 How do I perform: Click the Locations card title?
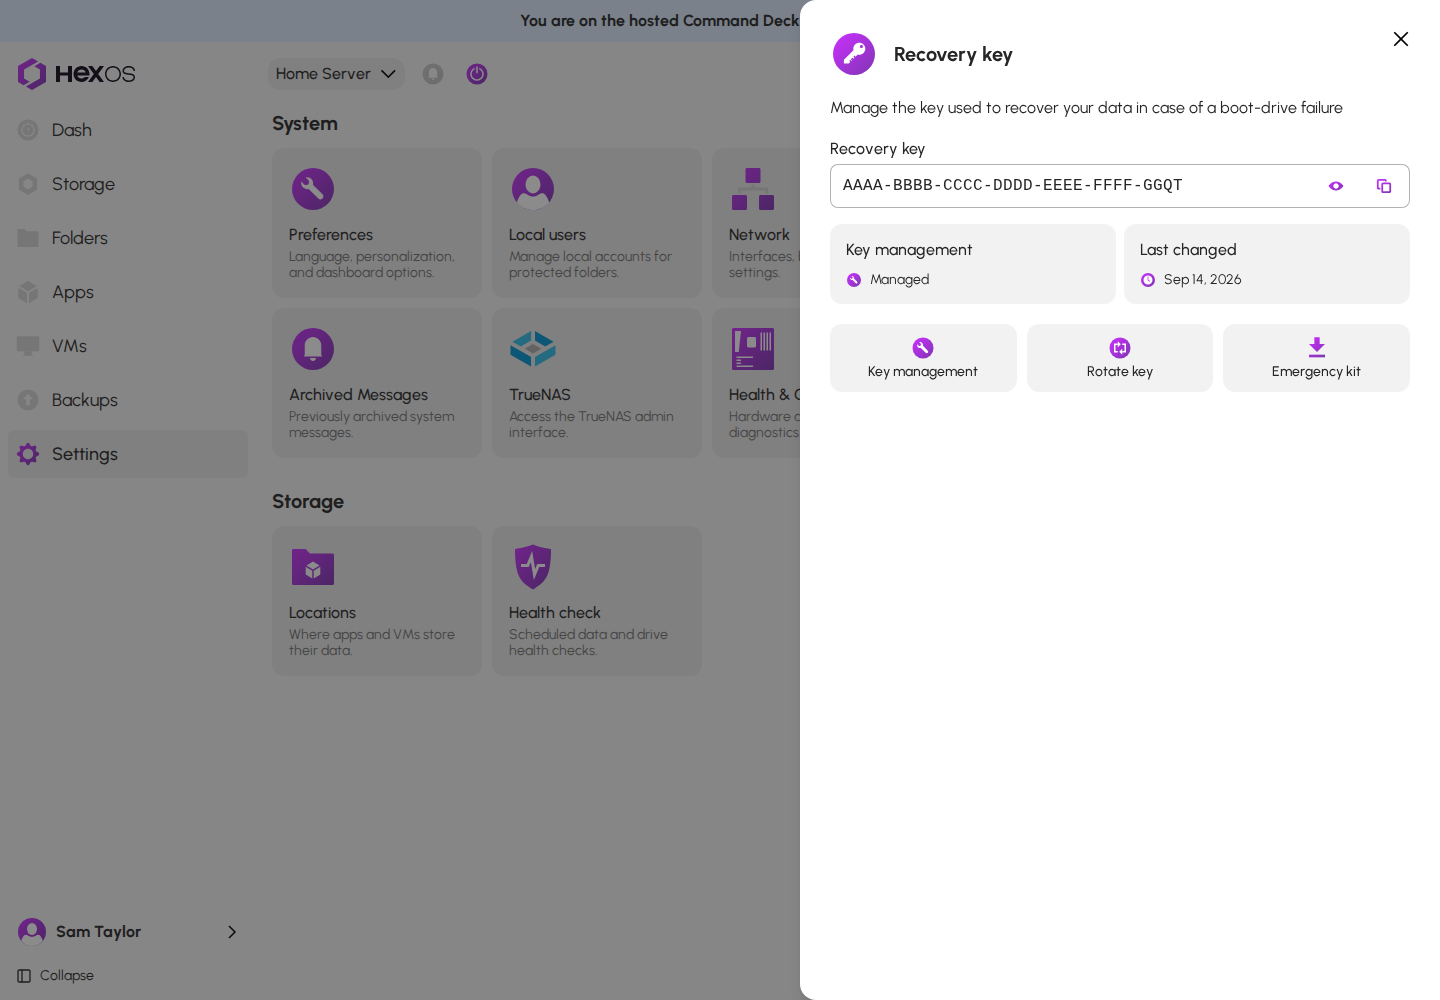322,613
